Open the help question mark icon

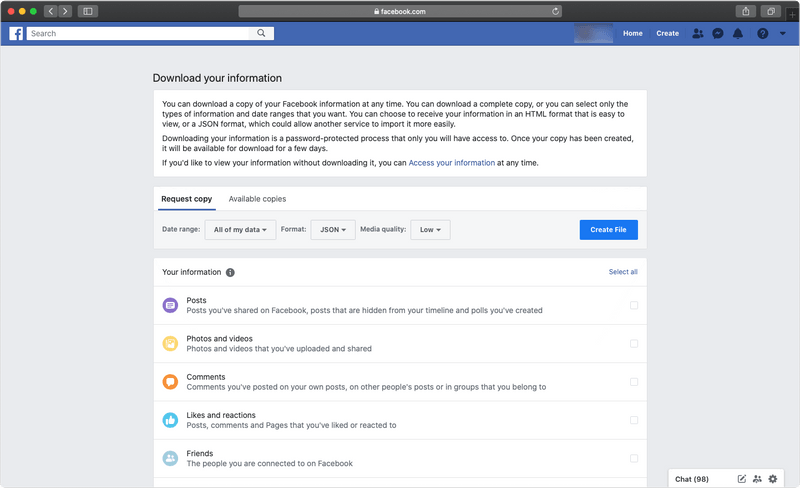tap(763, 34)
